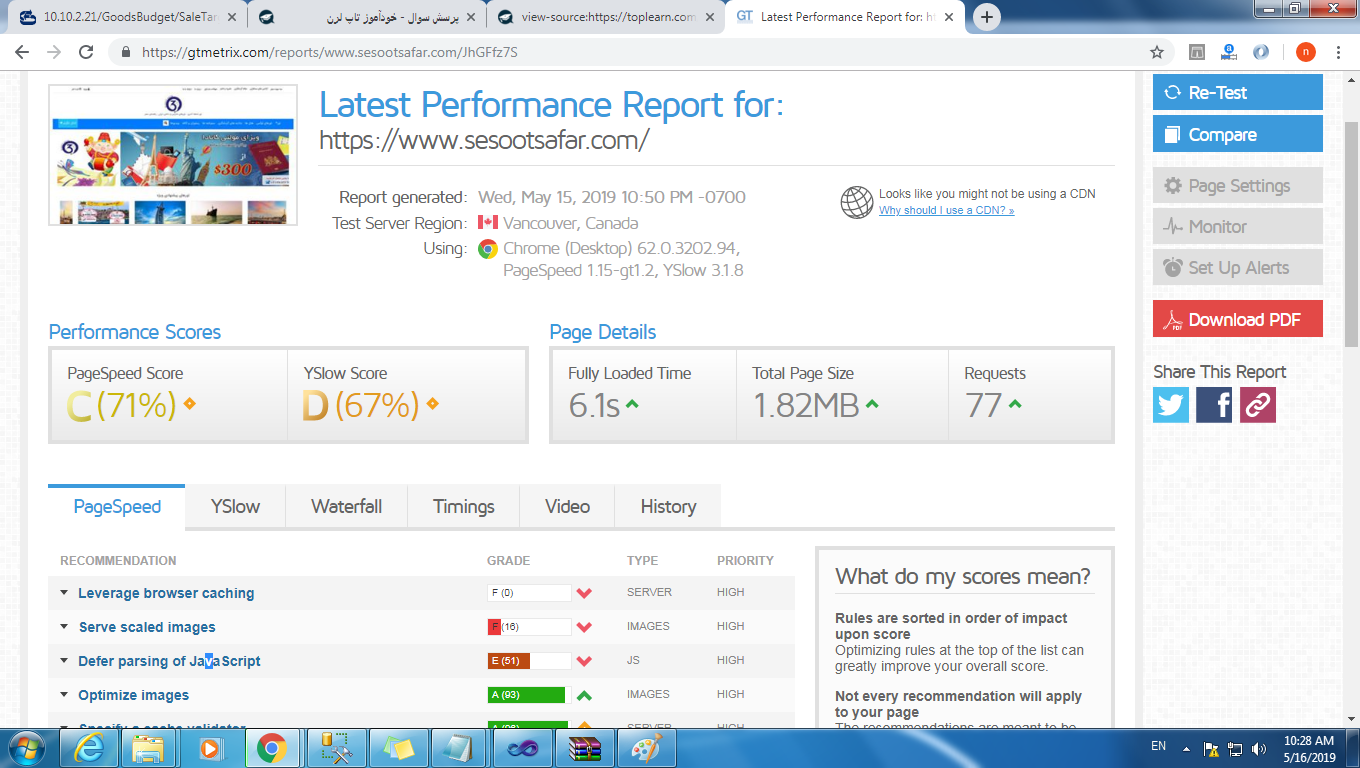Share report on Facebook
1360x768 pixels.
click(1214, 404)
